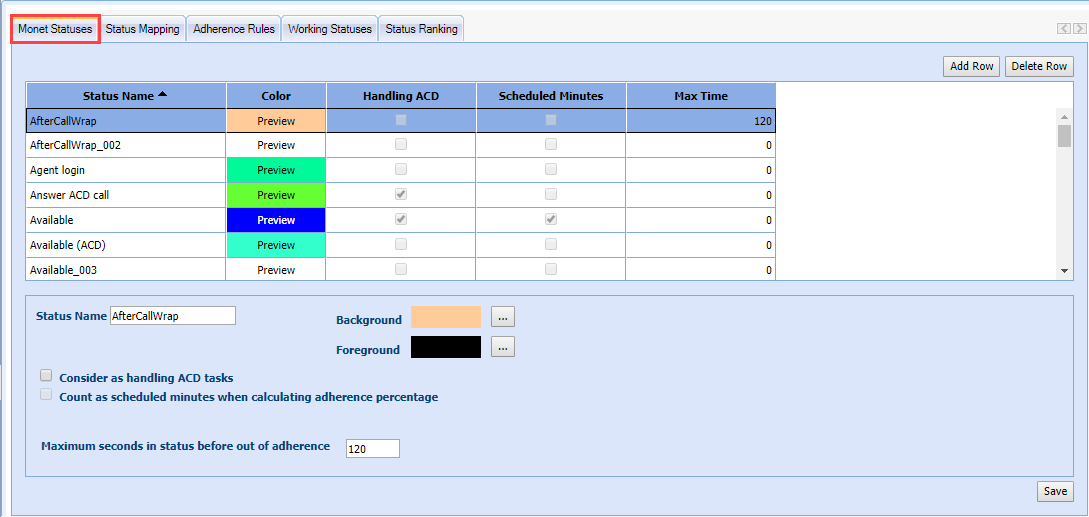The height and width of the screenshot is (517, 1089).
Task: Click scroll down arrow in status table
Action: tap(1064, 271)
